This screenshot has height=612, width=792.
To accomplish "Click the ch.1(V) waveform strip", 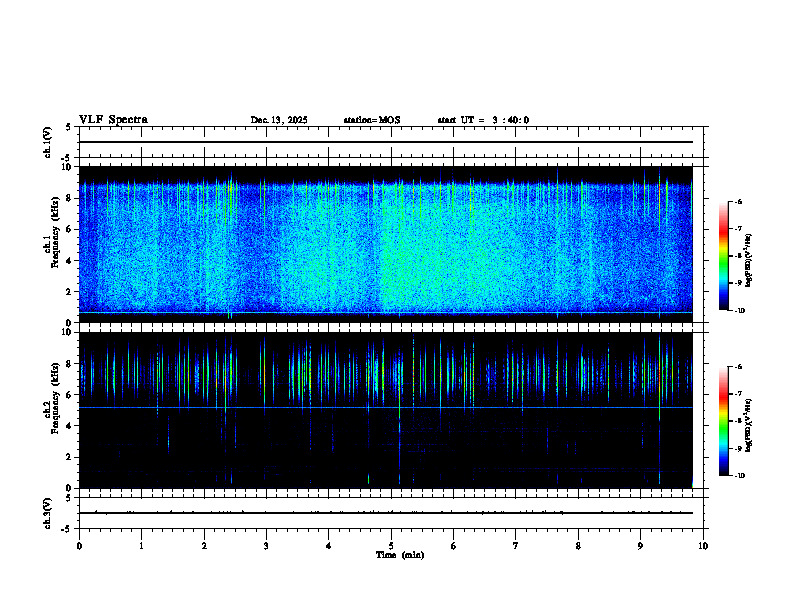I will pyautogui.click(x=393, y=142).
